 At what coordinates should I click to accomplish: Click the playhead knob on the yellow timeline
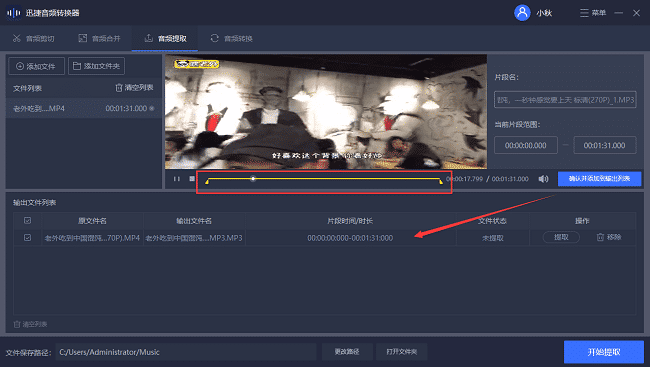(x=253, y=179)
